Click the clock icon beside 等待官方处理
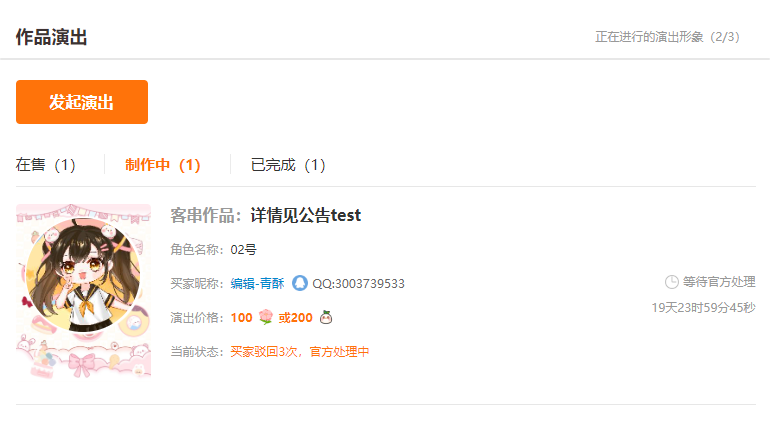The height and width of the screenshot is (424, 770). [671, 282]
